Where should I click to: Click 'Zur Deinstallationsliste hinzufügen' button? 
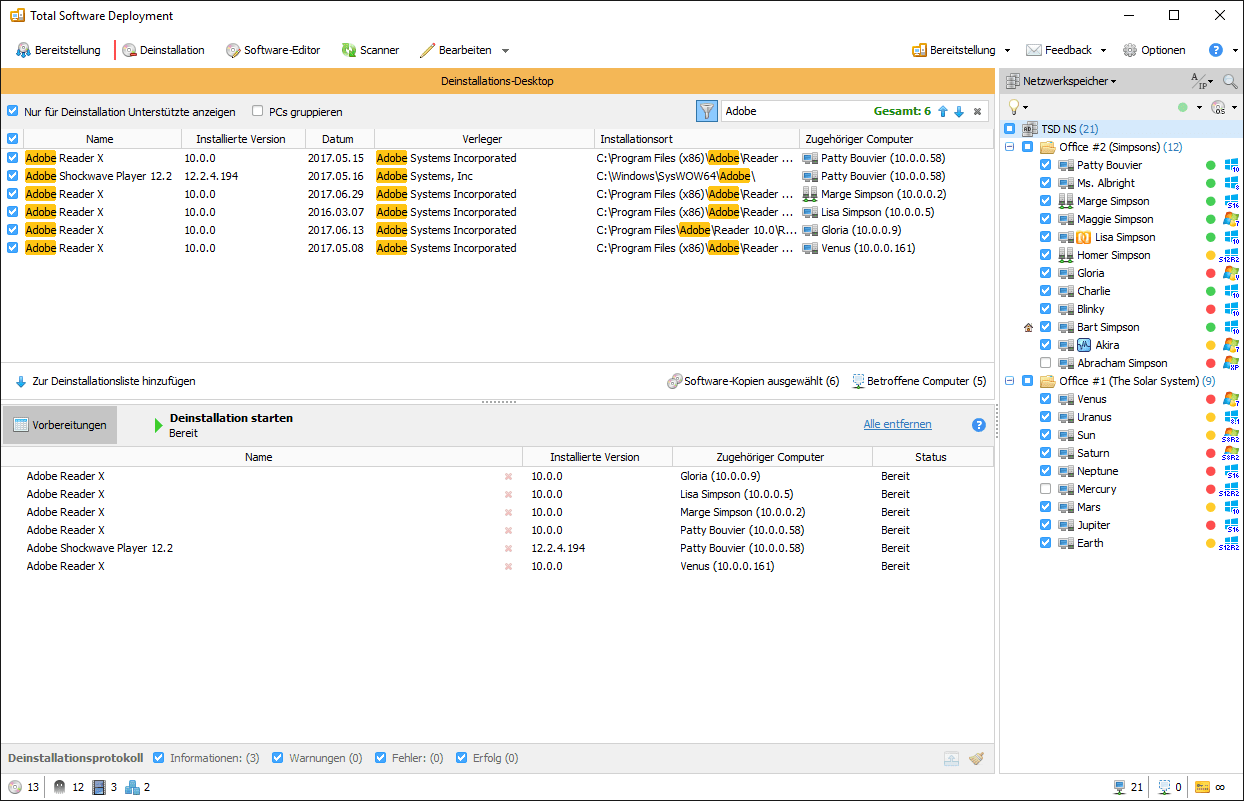point(105,381)
